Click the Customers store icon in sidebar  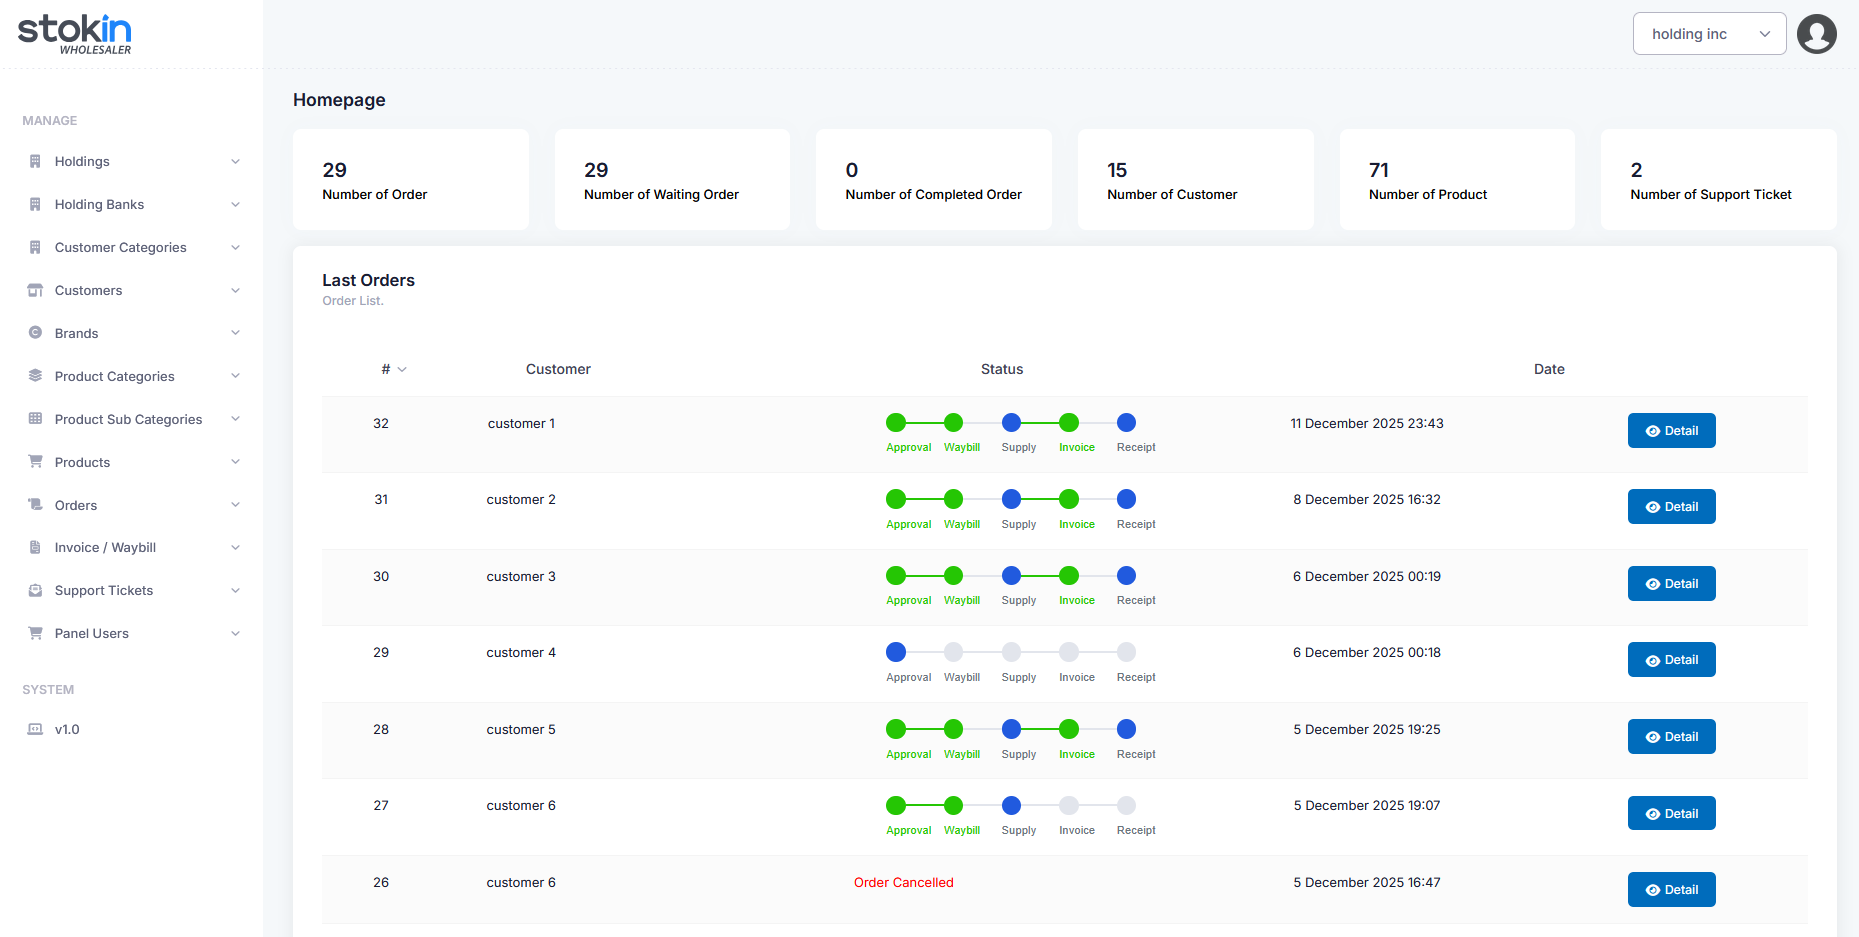coord(35,291)
